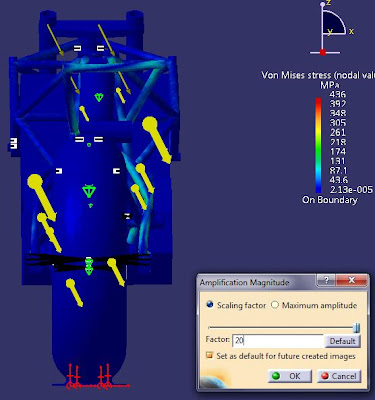Image resolution: width=375 pixels, height=400 pixels.
Task: Enable Set as default for future images
Action: 210,355
